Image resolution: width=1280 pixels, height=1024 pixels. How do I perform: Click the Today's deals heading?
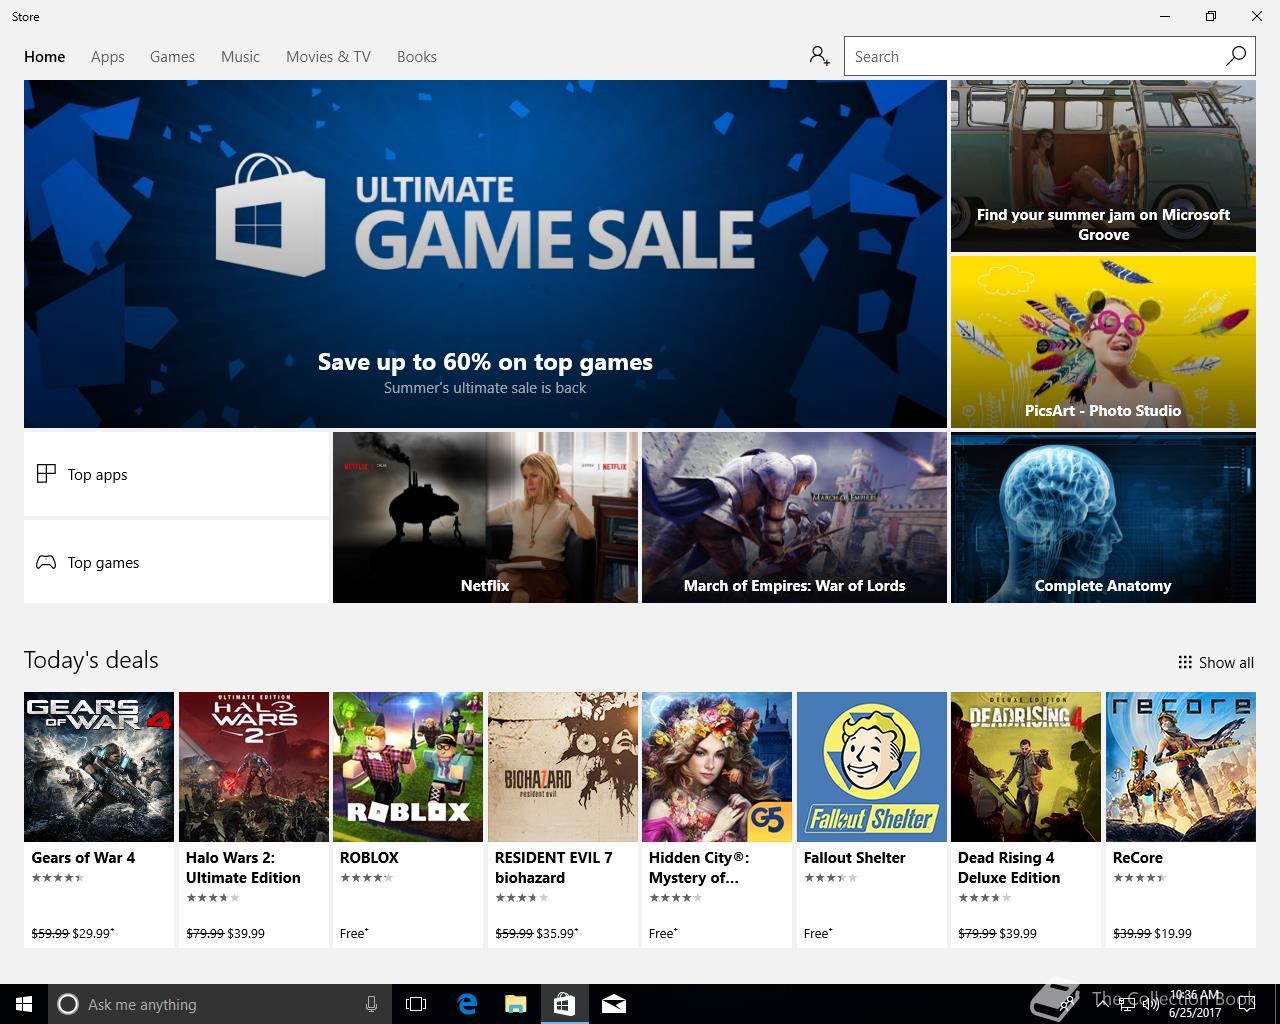pyautogui.click(x=91, y=660)
